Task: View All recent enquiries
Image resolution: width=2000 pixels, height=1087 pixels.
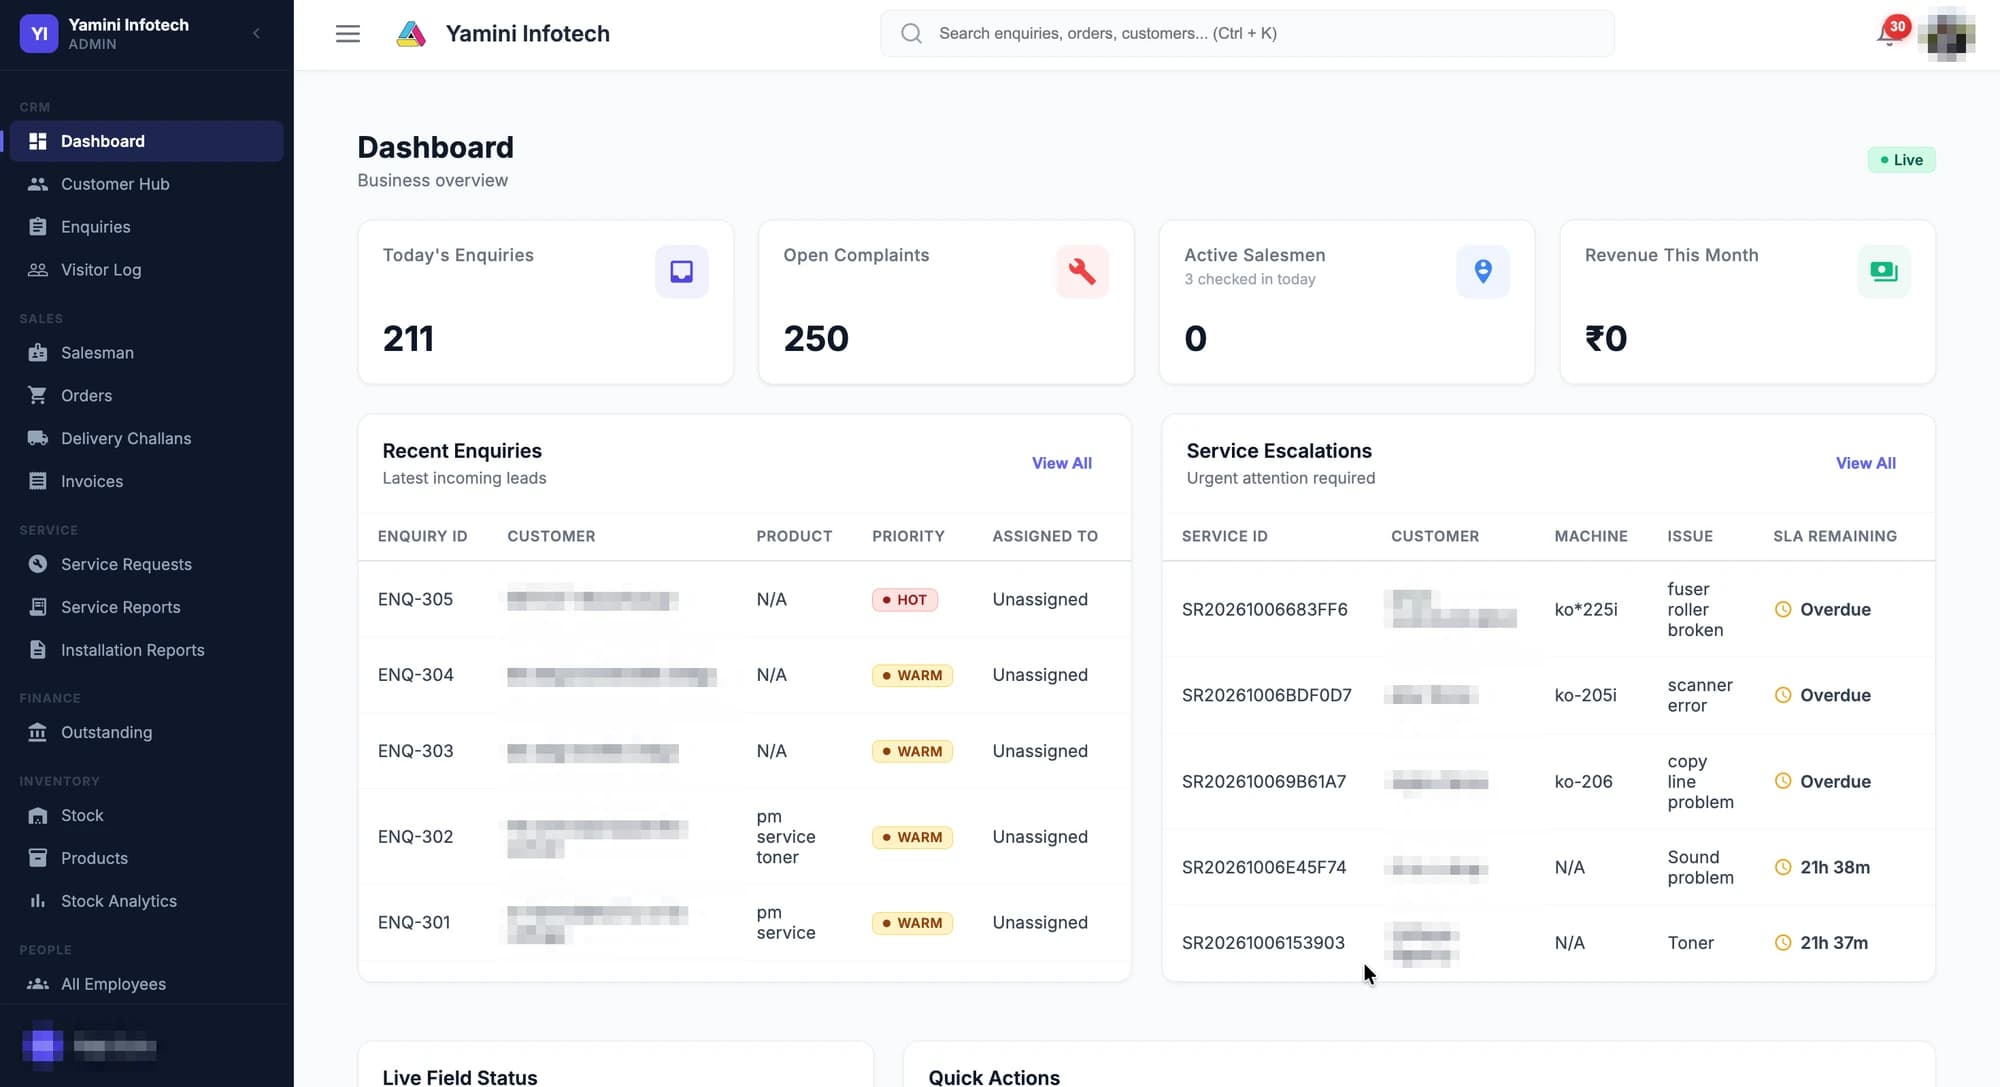Action: click(x=1062, y=463)
